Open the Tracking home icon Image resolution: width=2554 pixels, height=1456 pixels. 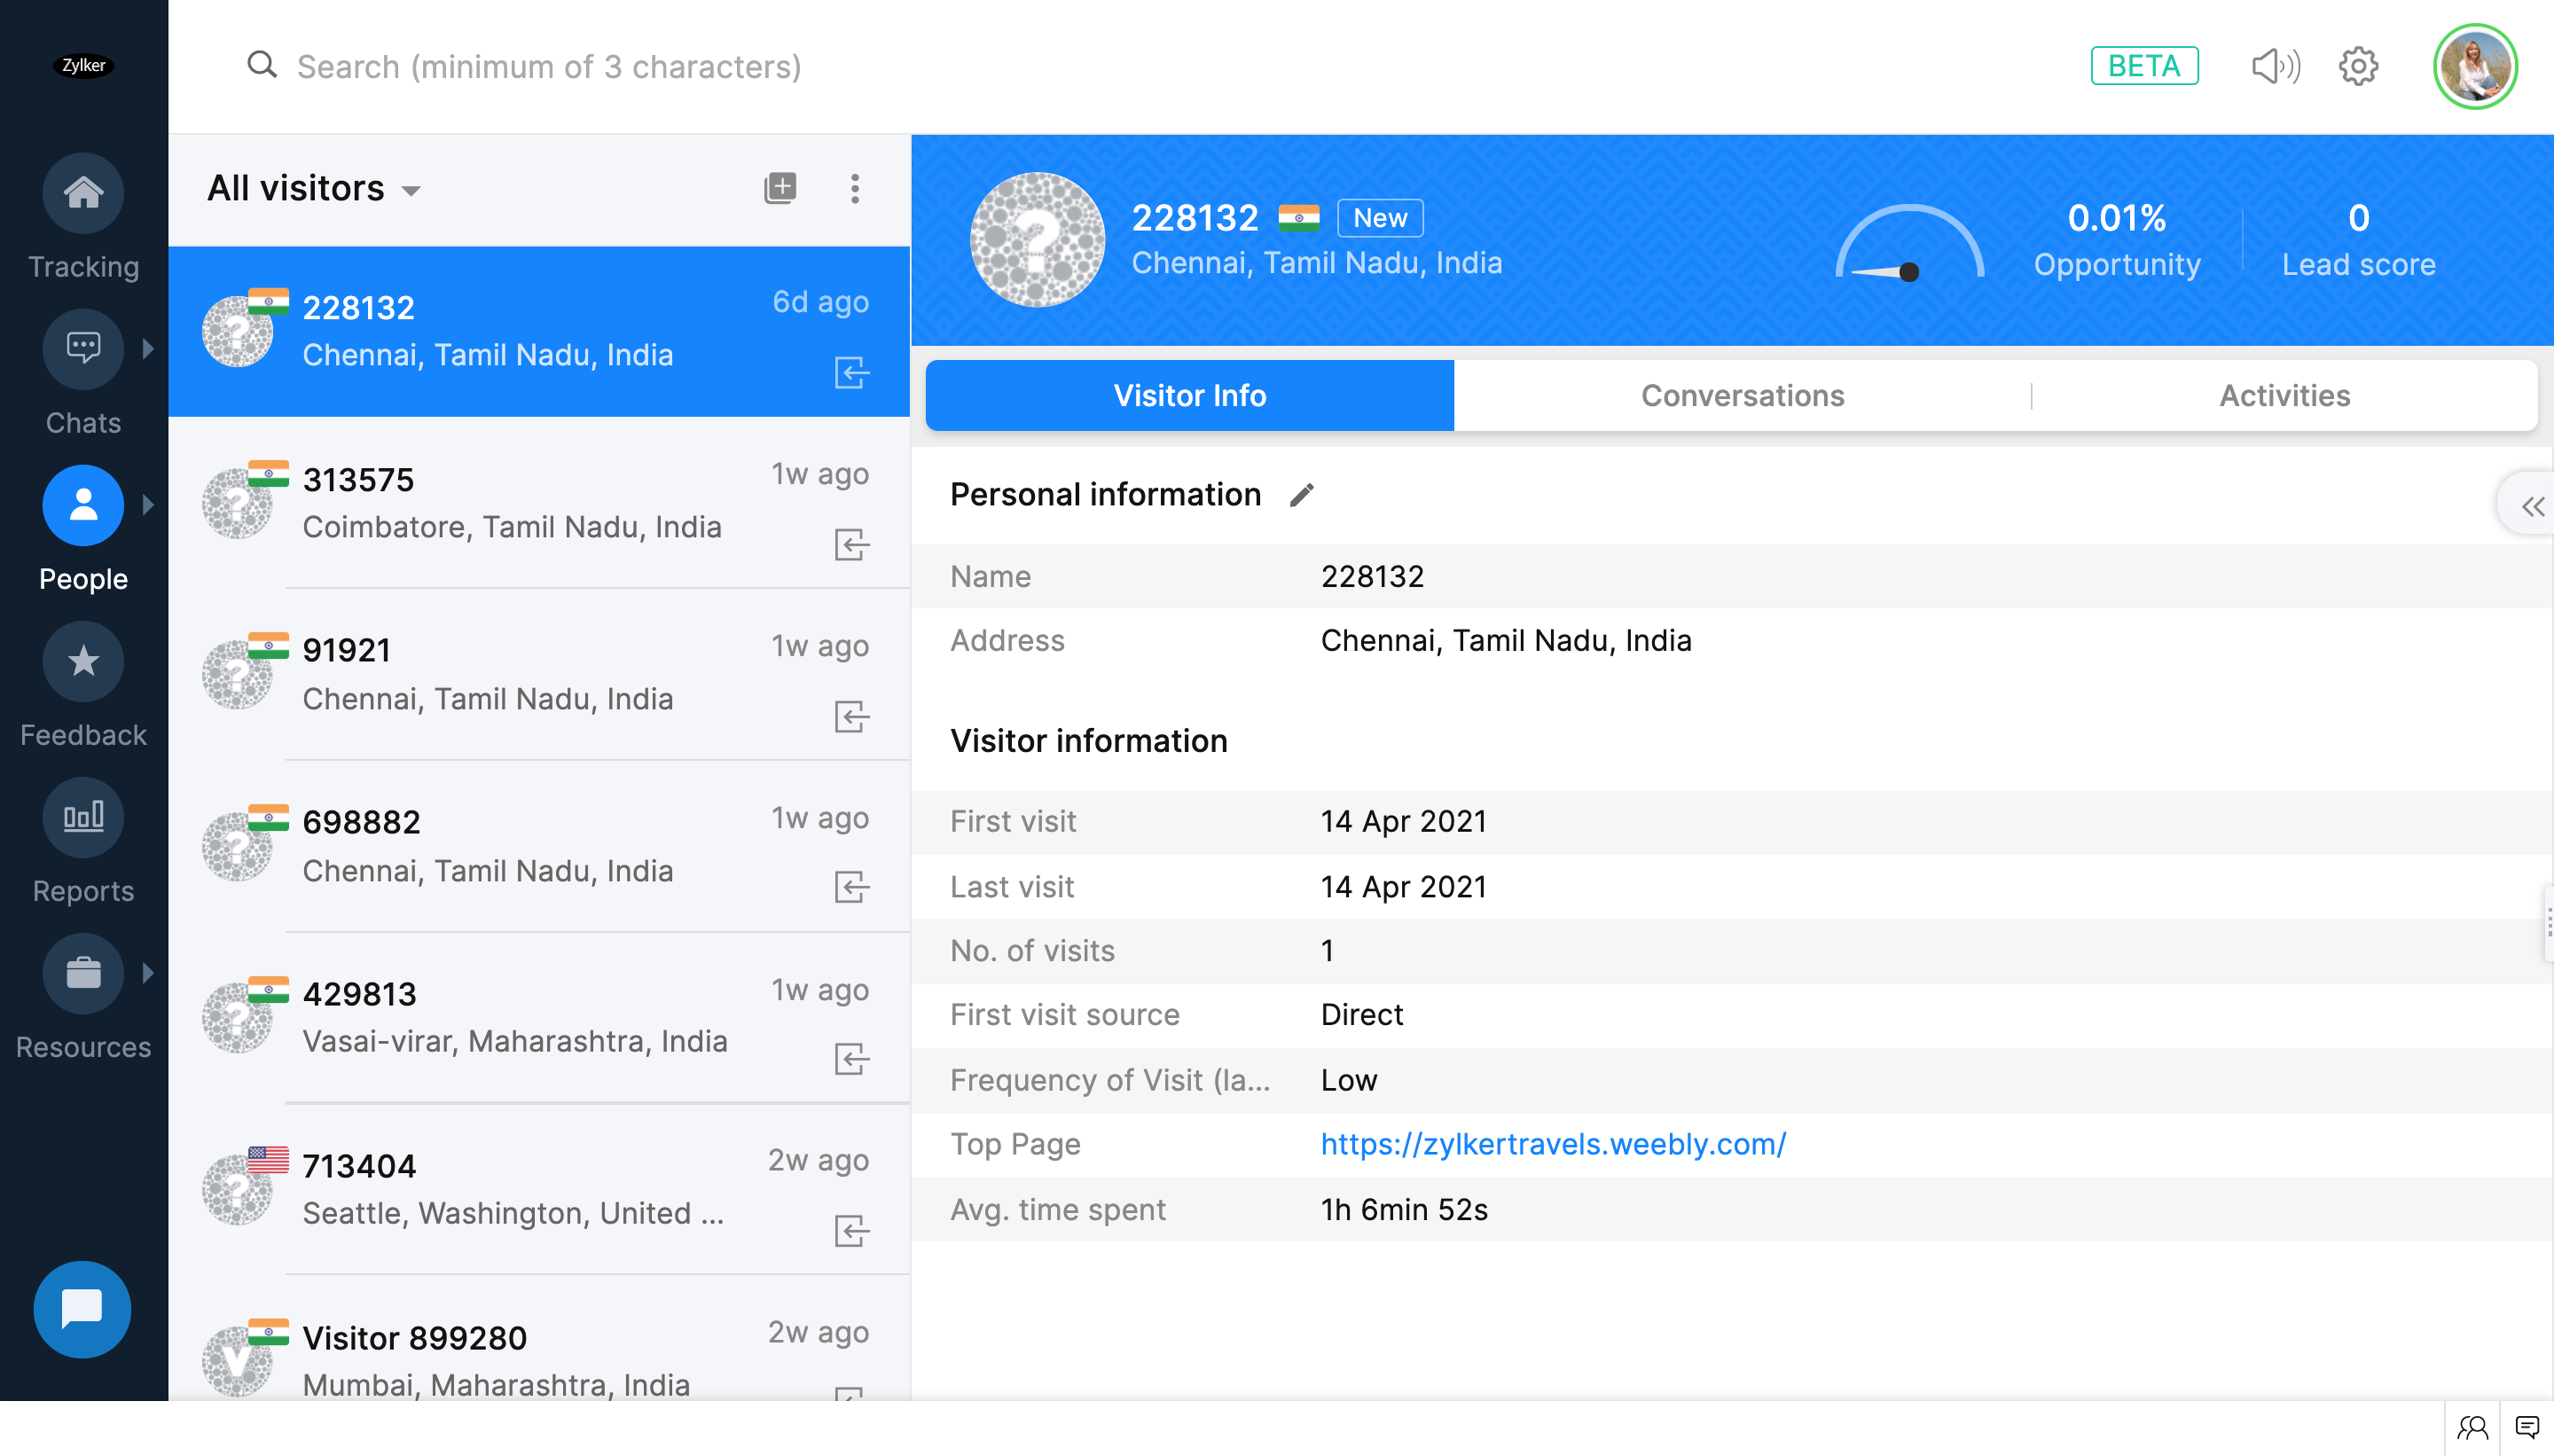83,192
